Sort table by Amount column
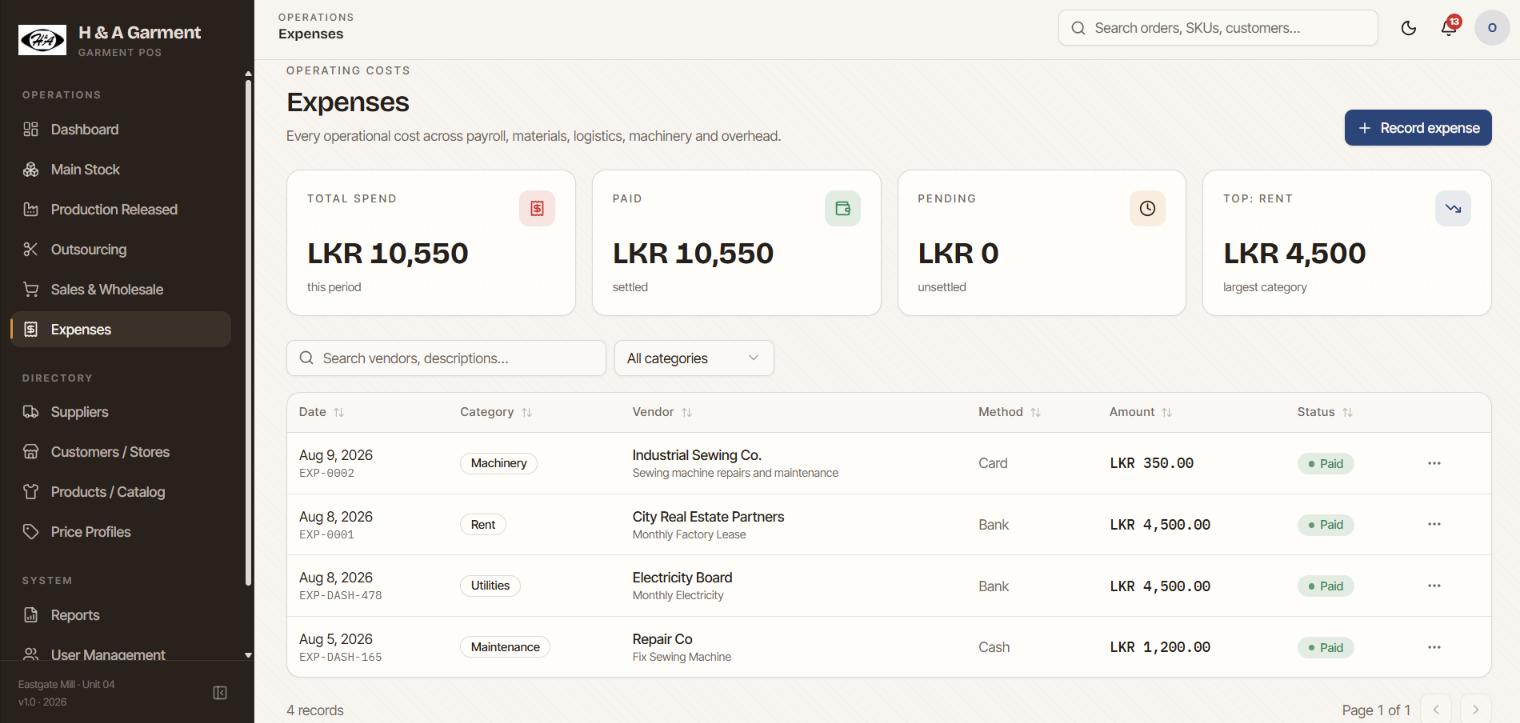The image size is (1520, 723). tap(1140, 412)
